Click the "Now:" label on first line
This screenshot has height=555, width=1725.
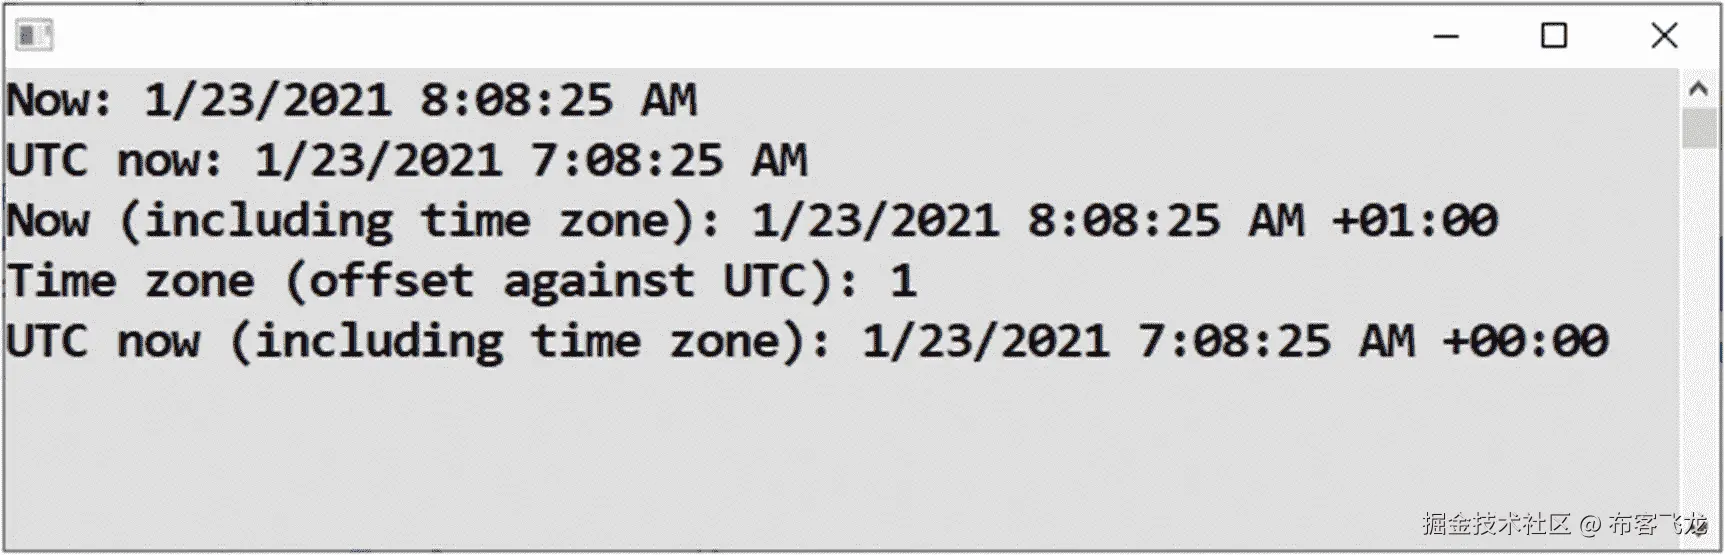[x=58, y=101]
